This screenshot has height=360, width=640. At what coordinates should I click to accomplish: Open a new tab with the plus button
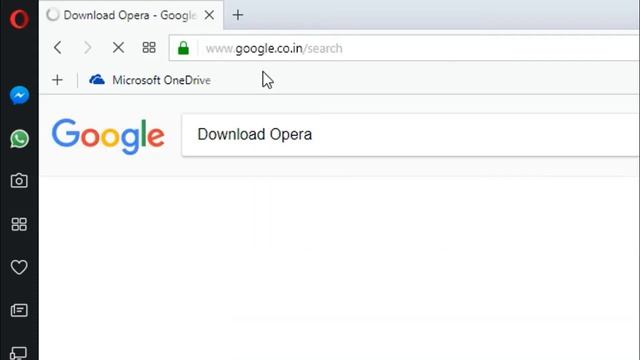coord(238,15)
